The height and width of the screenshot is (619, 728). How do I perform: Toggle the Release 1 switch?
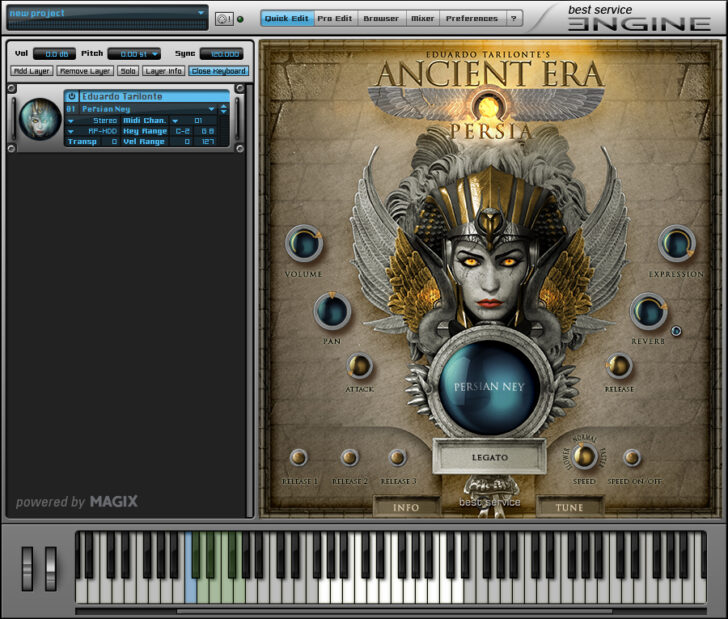[298, 458]
